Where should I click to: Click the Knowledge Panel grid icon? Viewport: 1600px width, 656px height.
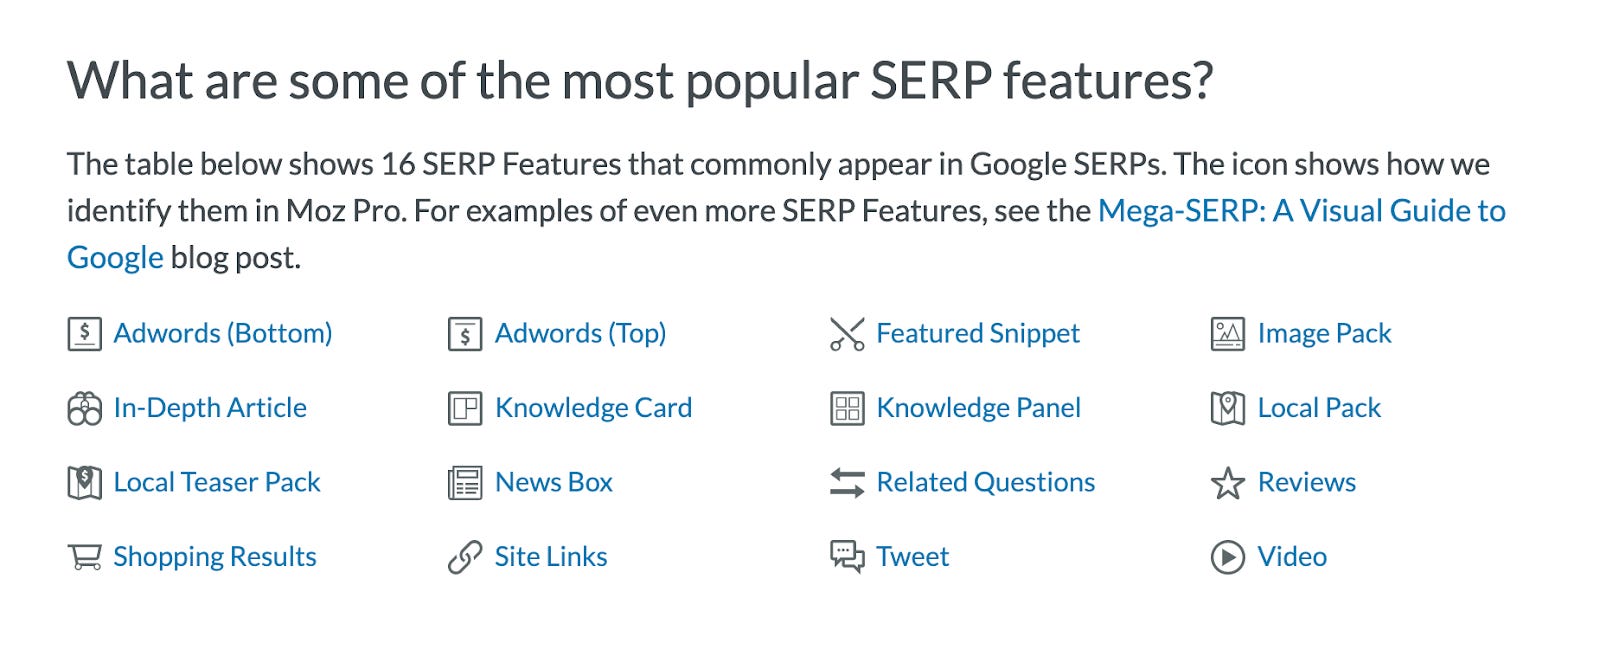[x=846, y=407]
